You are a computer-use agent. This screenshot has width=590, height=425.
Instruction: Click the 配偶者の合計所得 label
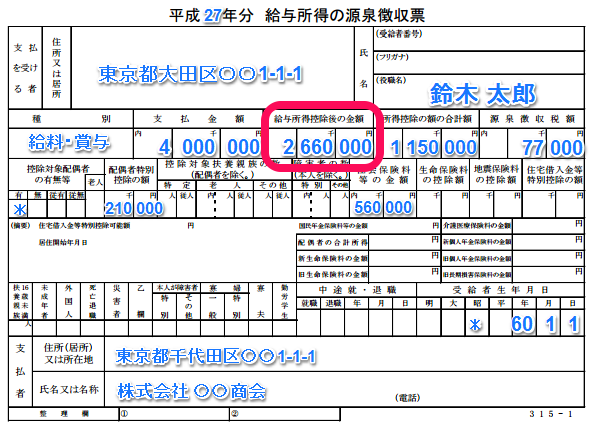(333, 243)
